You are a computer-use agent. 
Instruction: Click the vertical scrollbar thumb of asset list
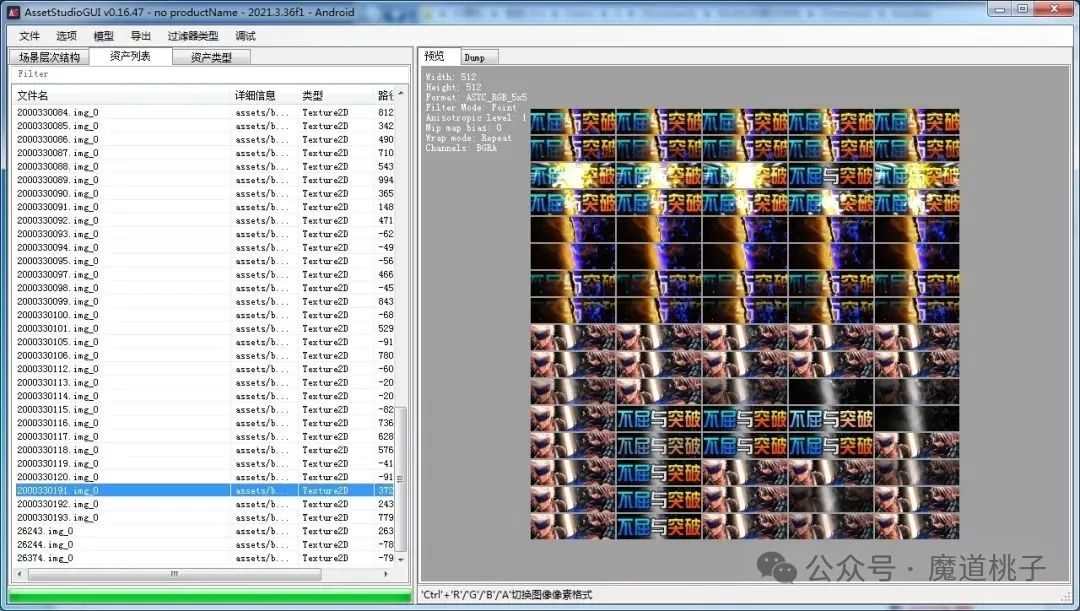point(401,479)
